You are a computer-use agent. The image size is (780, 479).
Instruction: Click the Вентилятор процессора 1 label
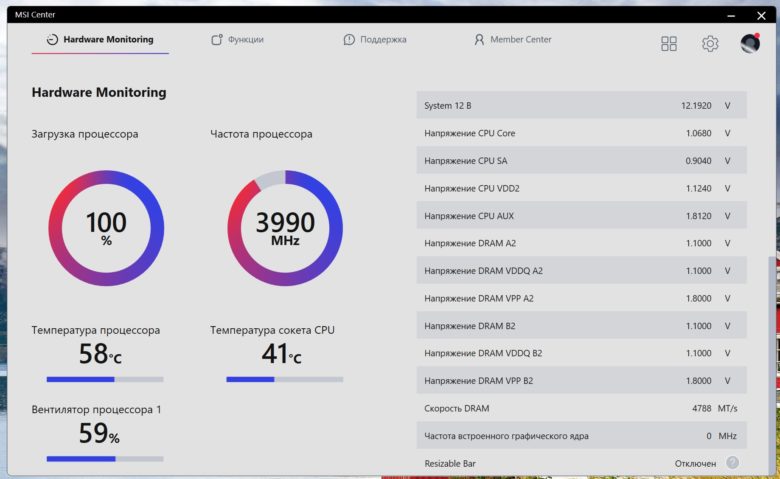click(96, 409)
